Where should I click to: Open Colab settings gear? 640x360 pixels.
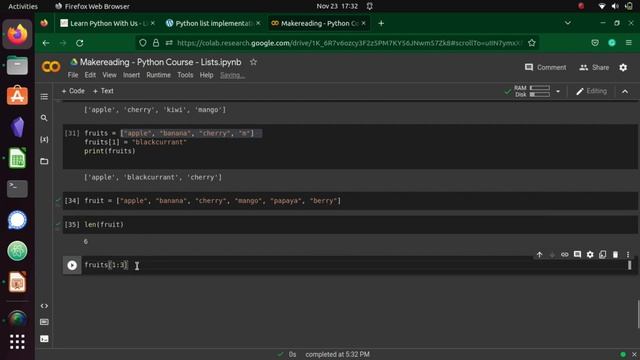pos(623,67)
